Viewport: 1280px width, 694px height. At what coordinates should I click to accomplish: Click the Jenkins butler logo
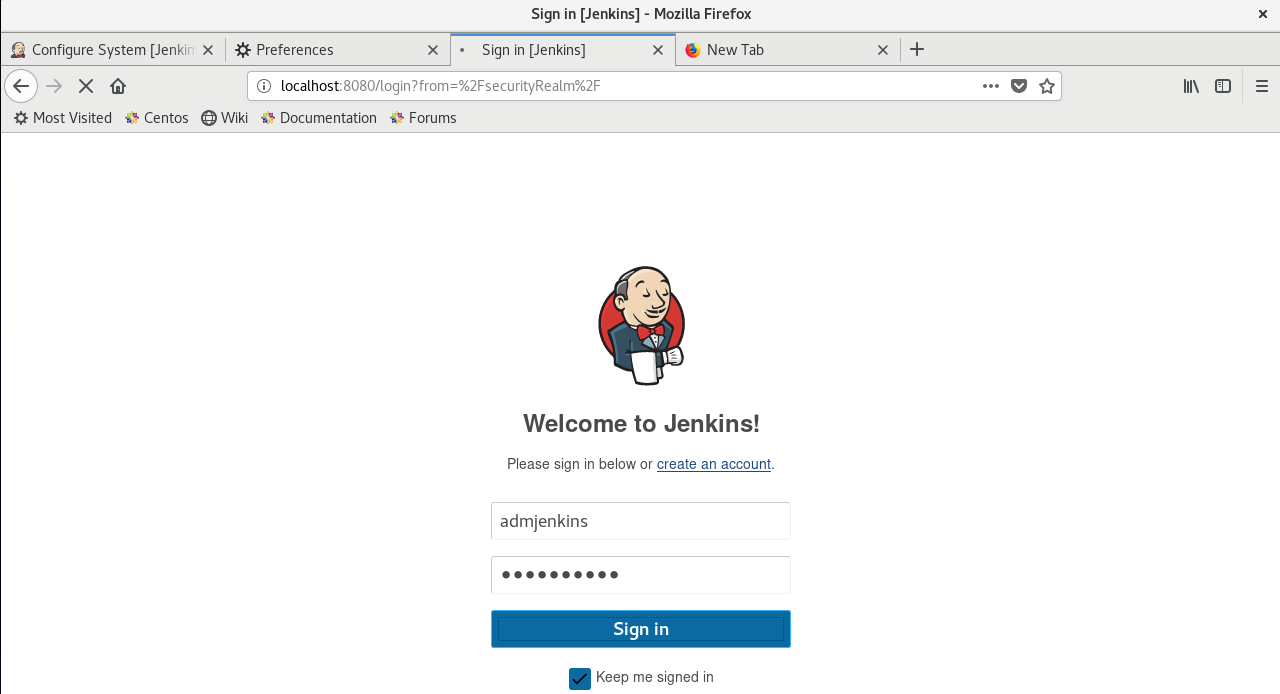pyautogui.click(x=641, y=326)
